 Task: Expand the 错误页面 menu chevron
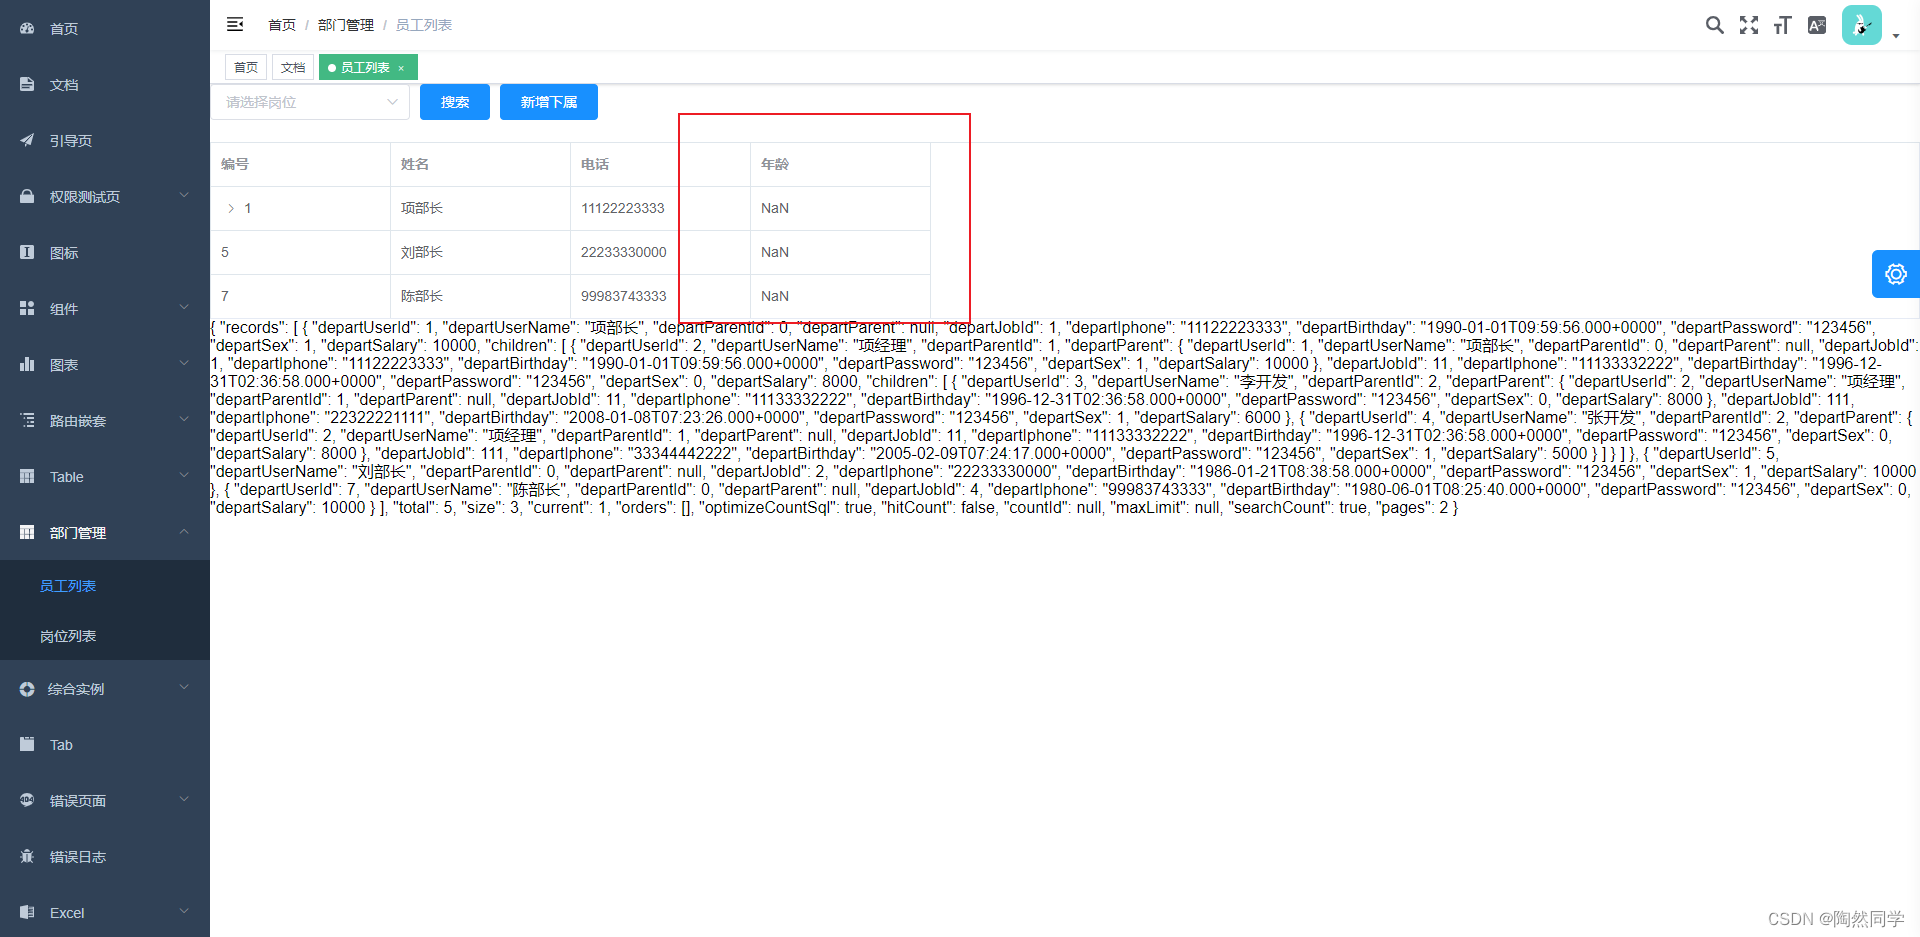(x=184, y=799)
